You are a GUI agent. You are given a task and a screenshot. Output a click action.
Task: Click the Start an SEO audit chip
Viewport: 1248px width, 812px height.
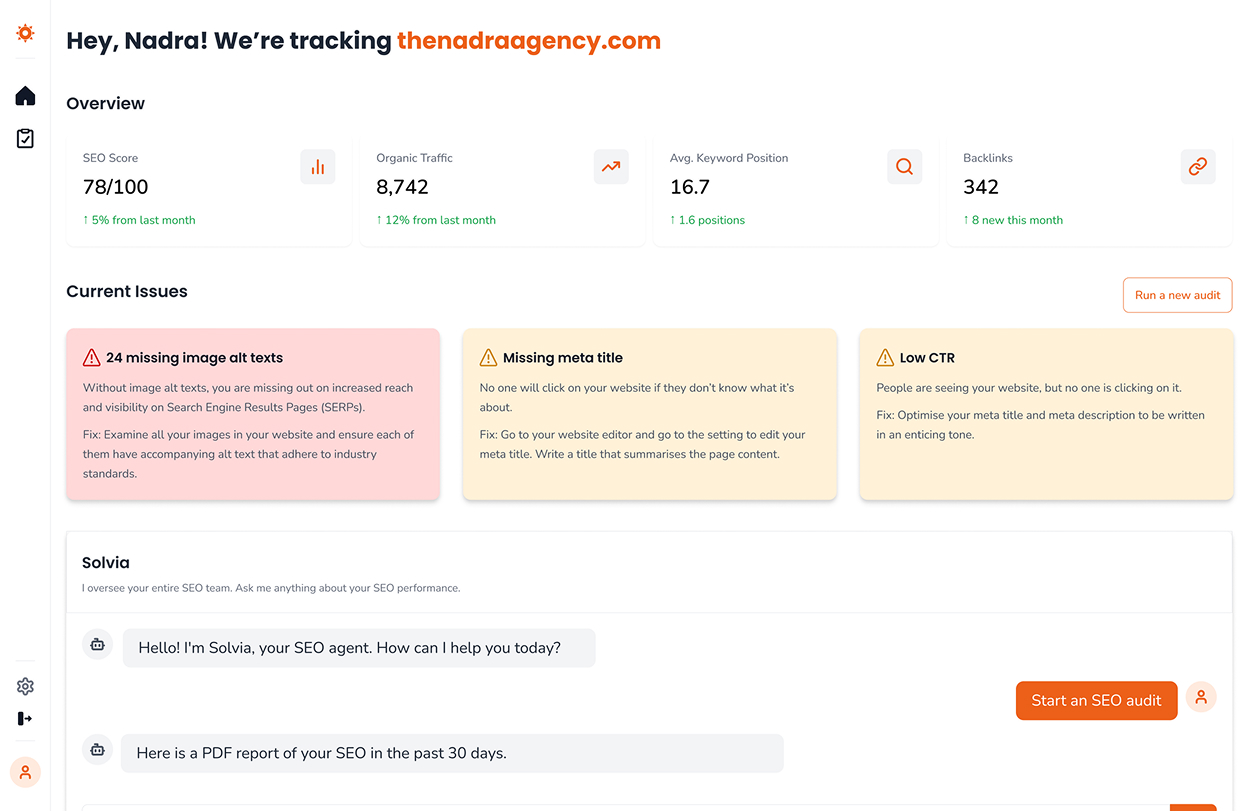[x=1096, y=701]
